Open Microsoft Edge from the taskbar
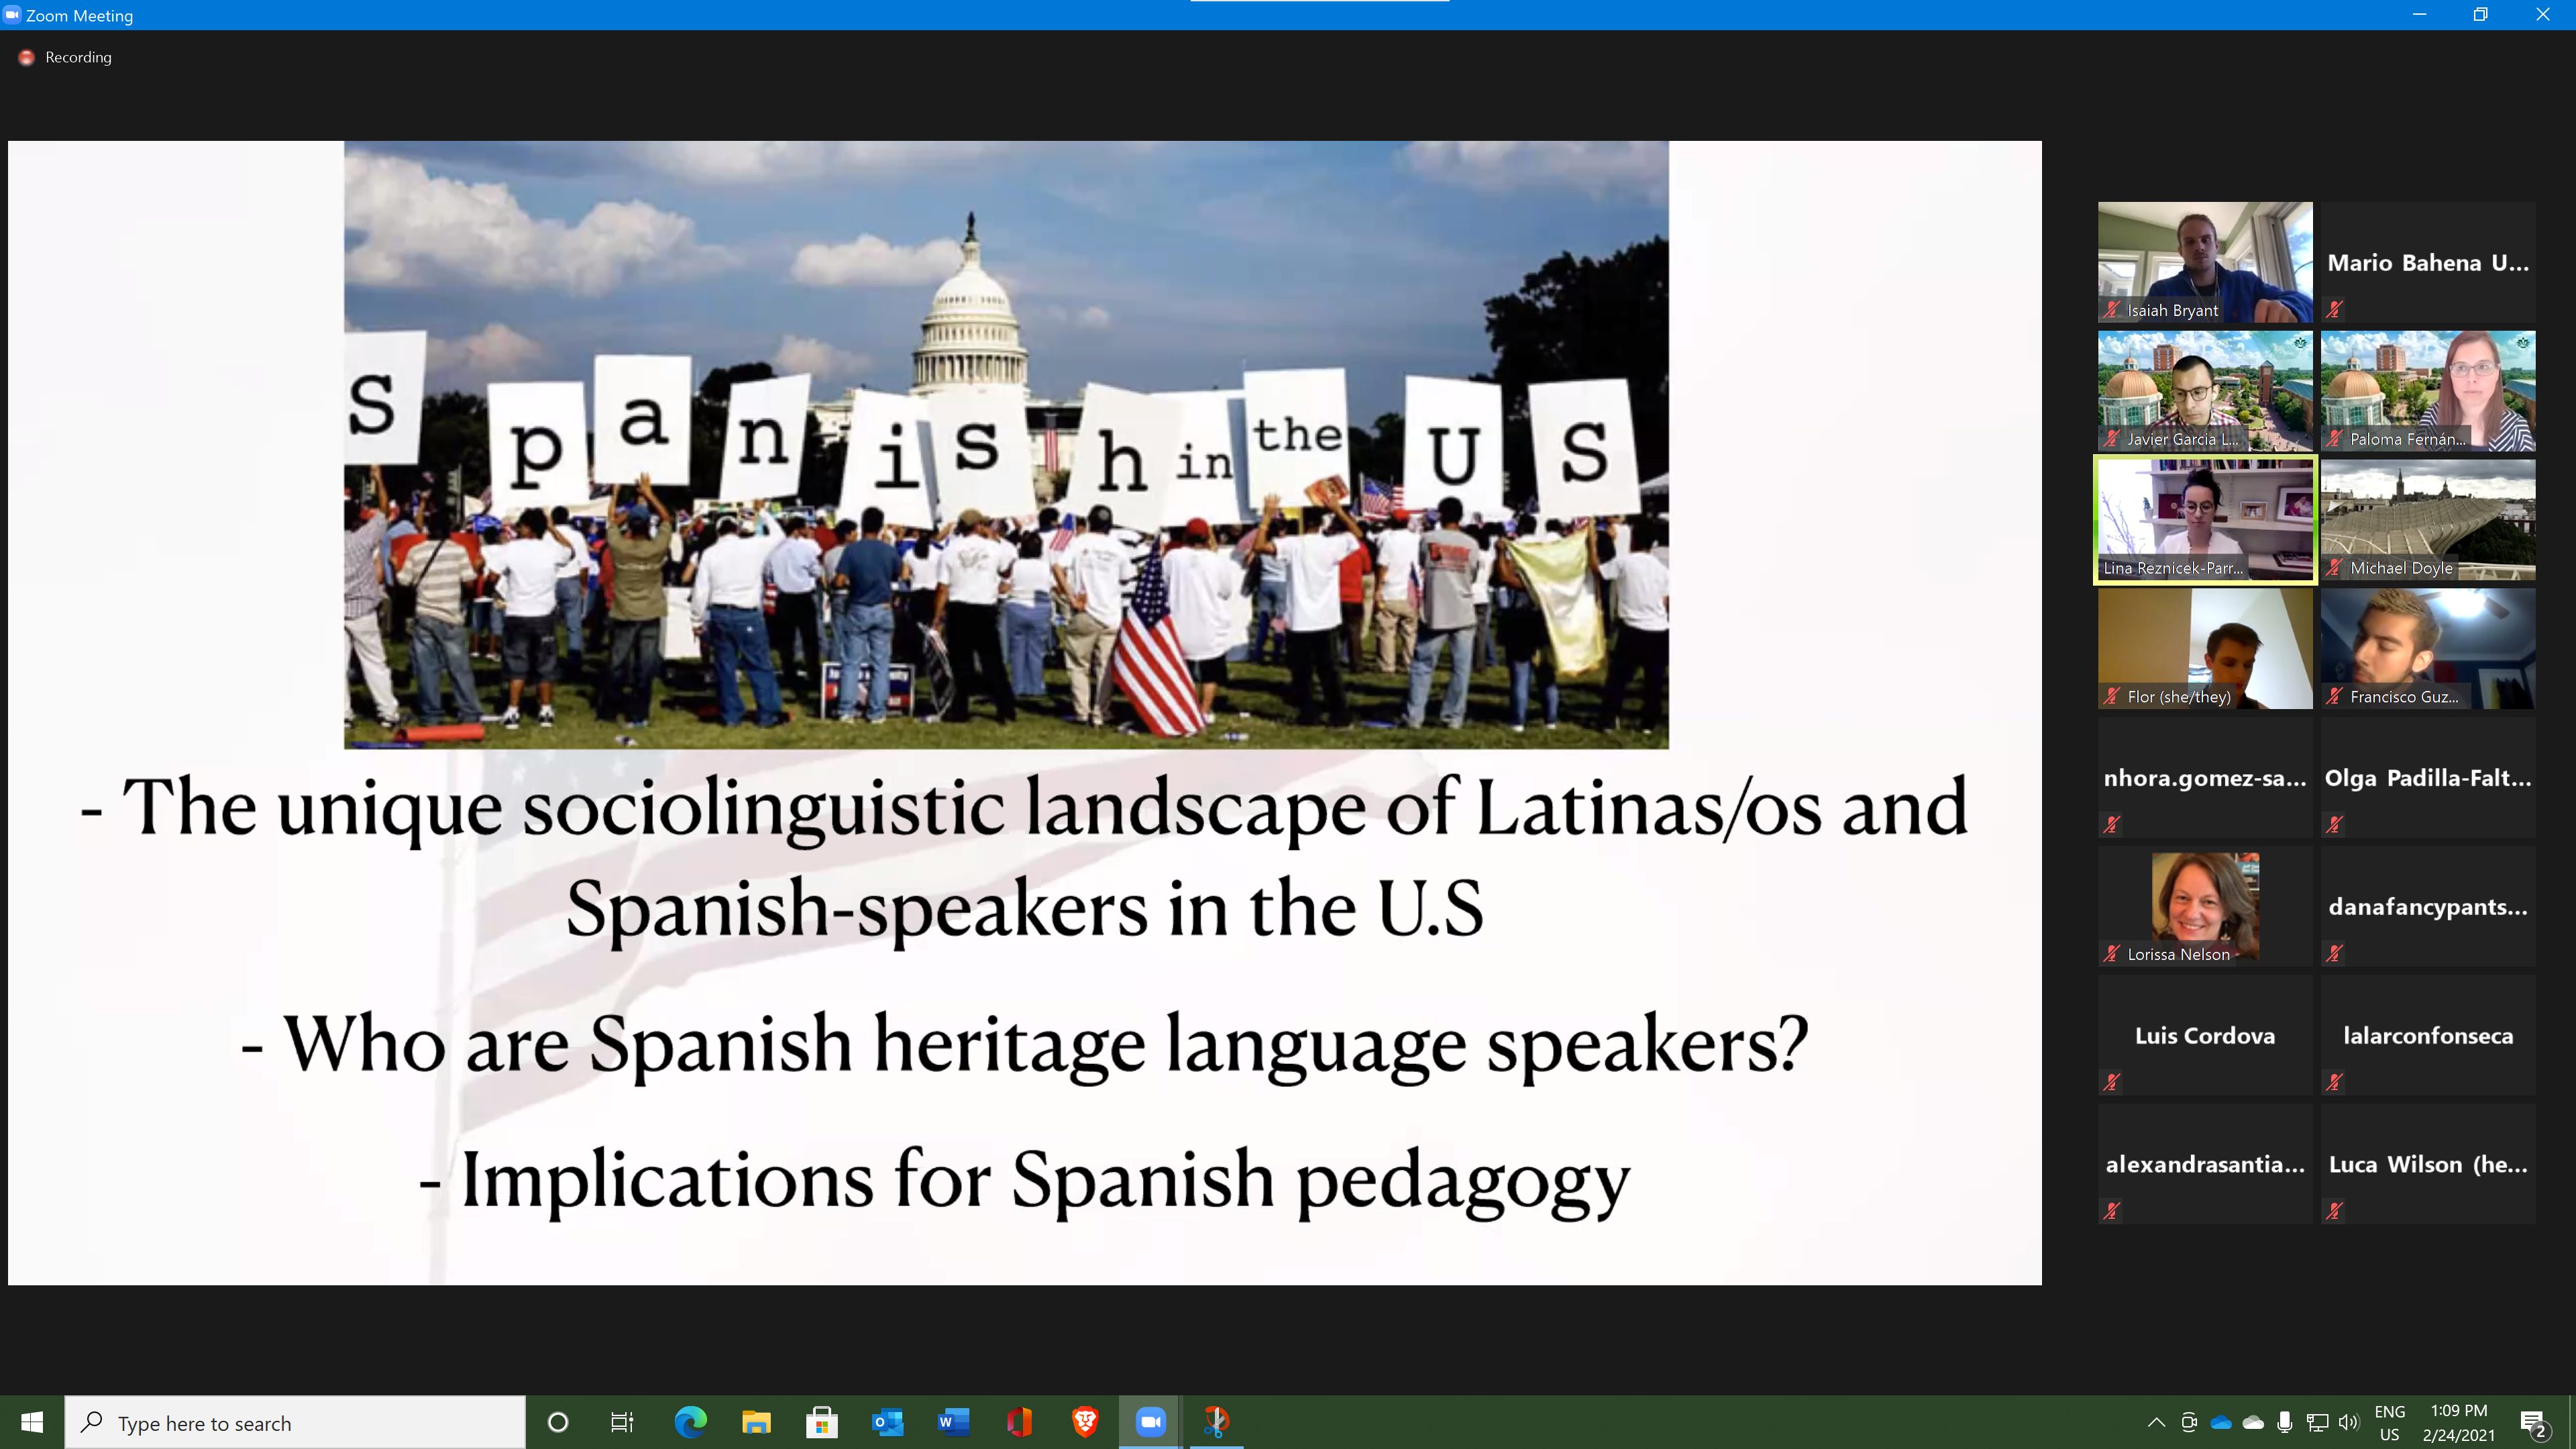 [690, 1421]
